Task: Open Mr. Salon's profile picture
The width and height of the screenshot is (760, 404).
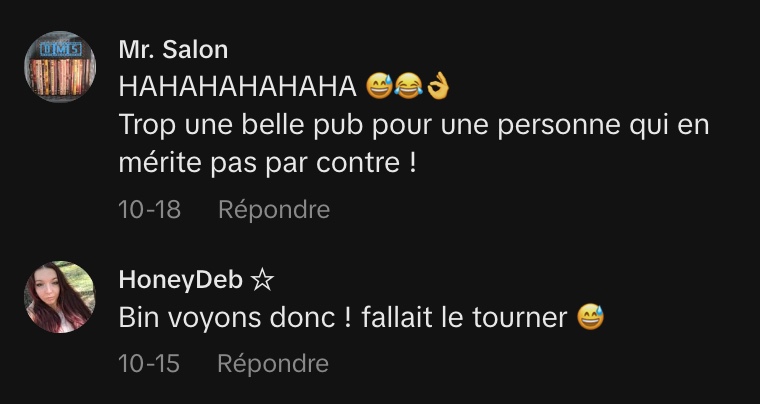Action: coord(60,67)
